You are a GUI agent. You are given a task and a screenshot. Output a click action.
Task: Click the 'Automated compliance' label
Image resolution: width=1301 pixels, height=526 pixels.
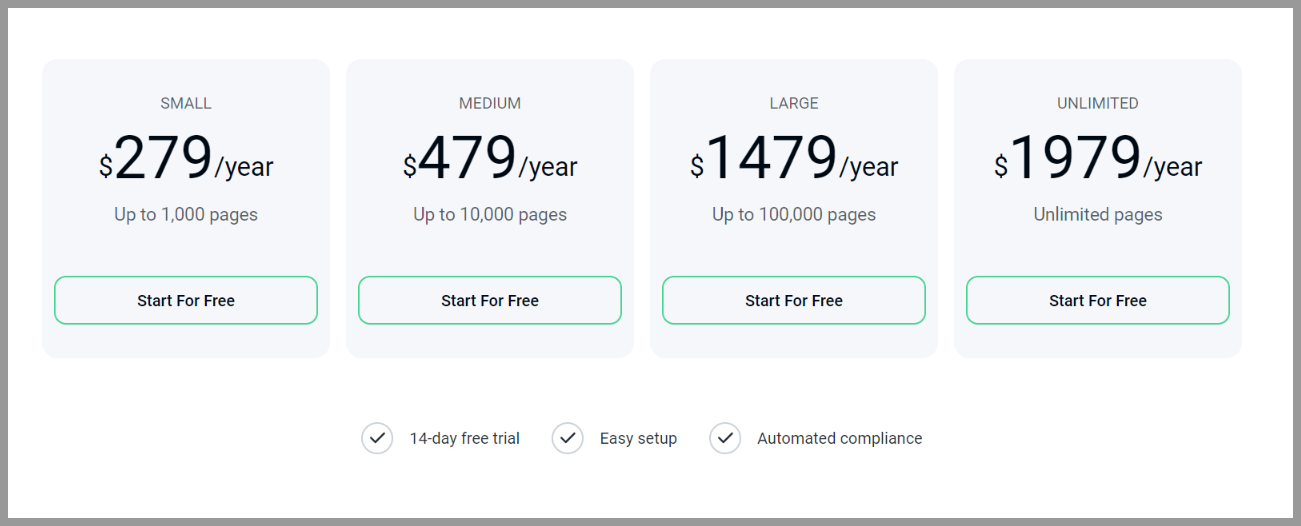tap(840, 438)
